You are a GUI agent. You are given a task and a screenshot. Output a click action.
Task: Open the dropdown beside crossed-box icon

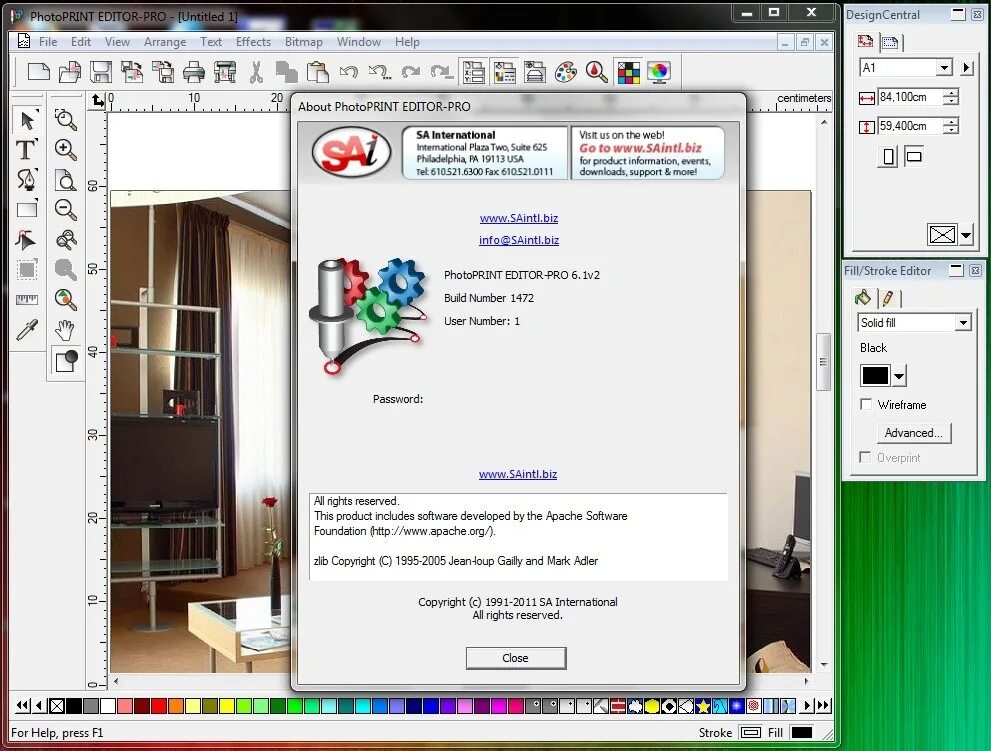[x=966, y=235]
